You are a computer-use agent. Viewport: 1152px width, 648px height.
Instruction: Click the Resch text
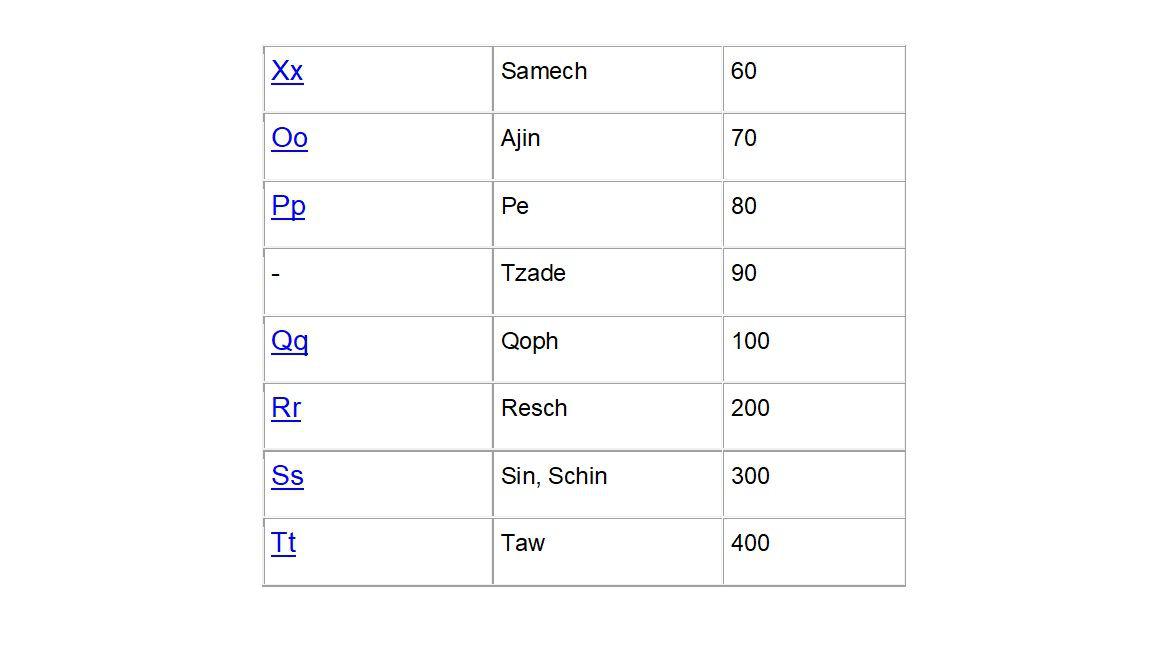click(534, 408)
